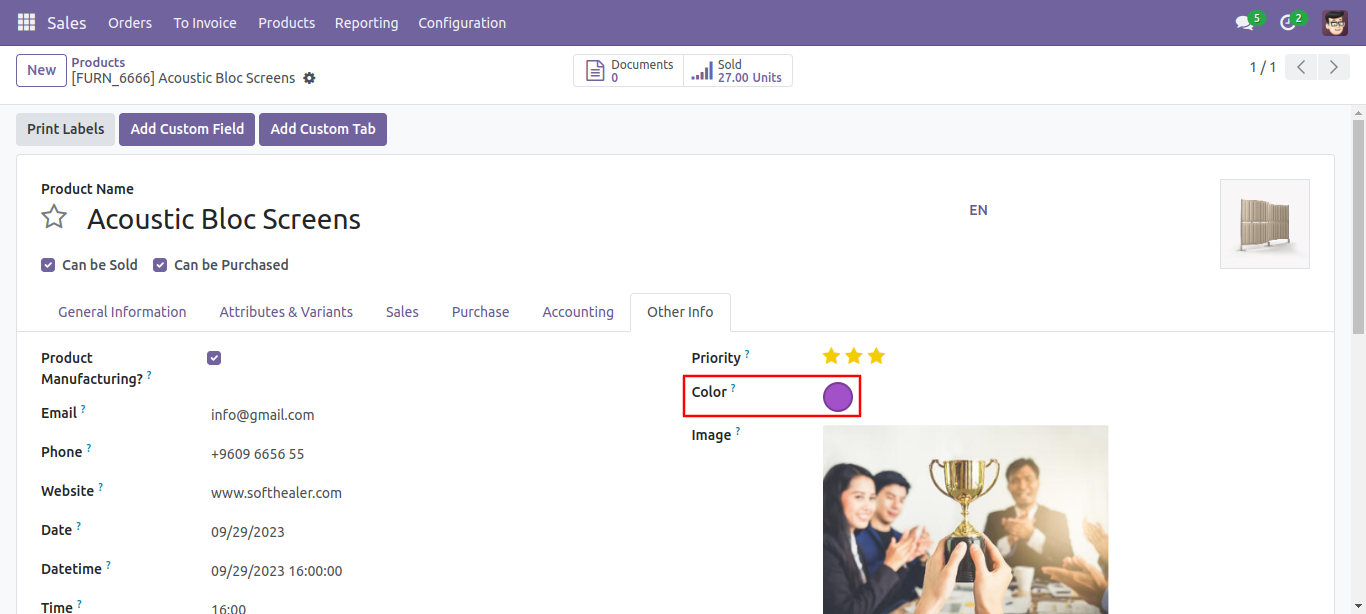This screenshot has height=614, width=1366.
Task: Show the help tooltip beside Color label
Action: pyautogui.click(x=733, y=388)
